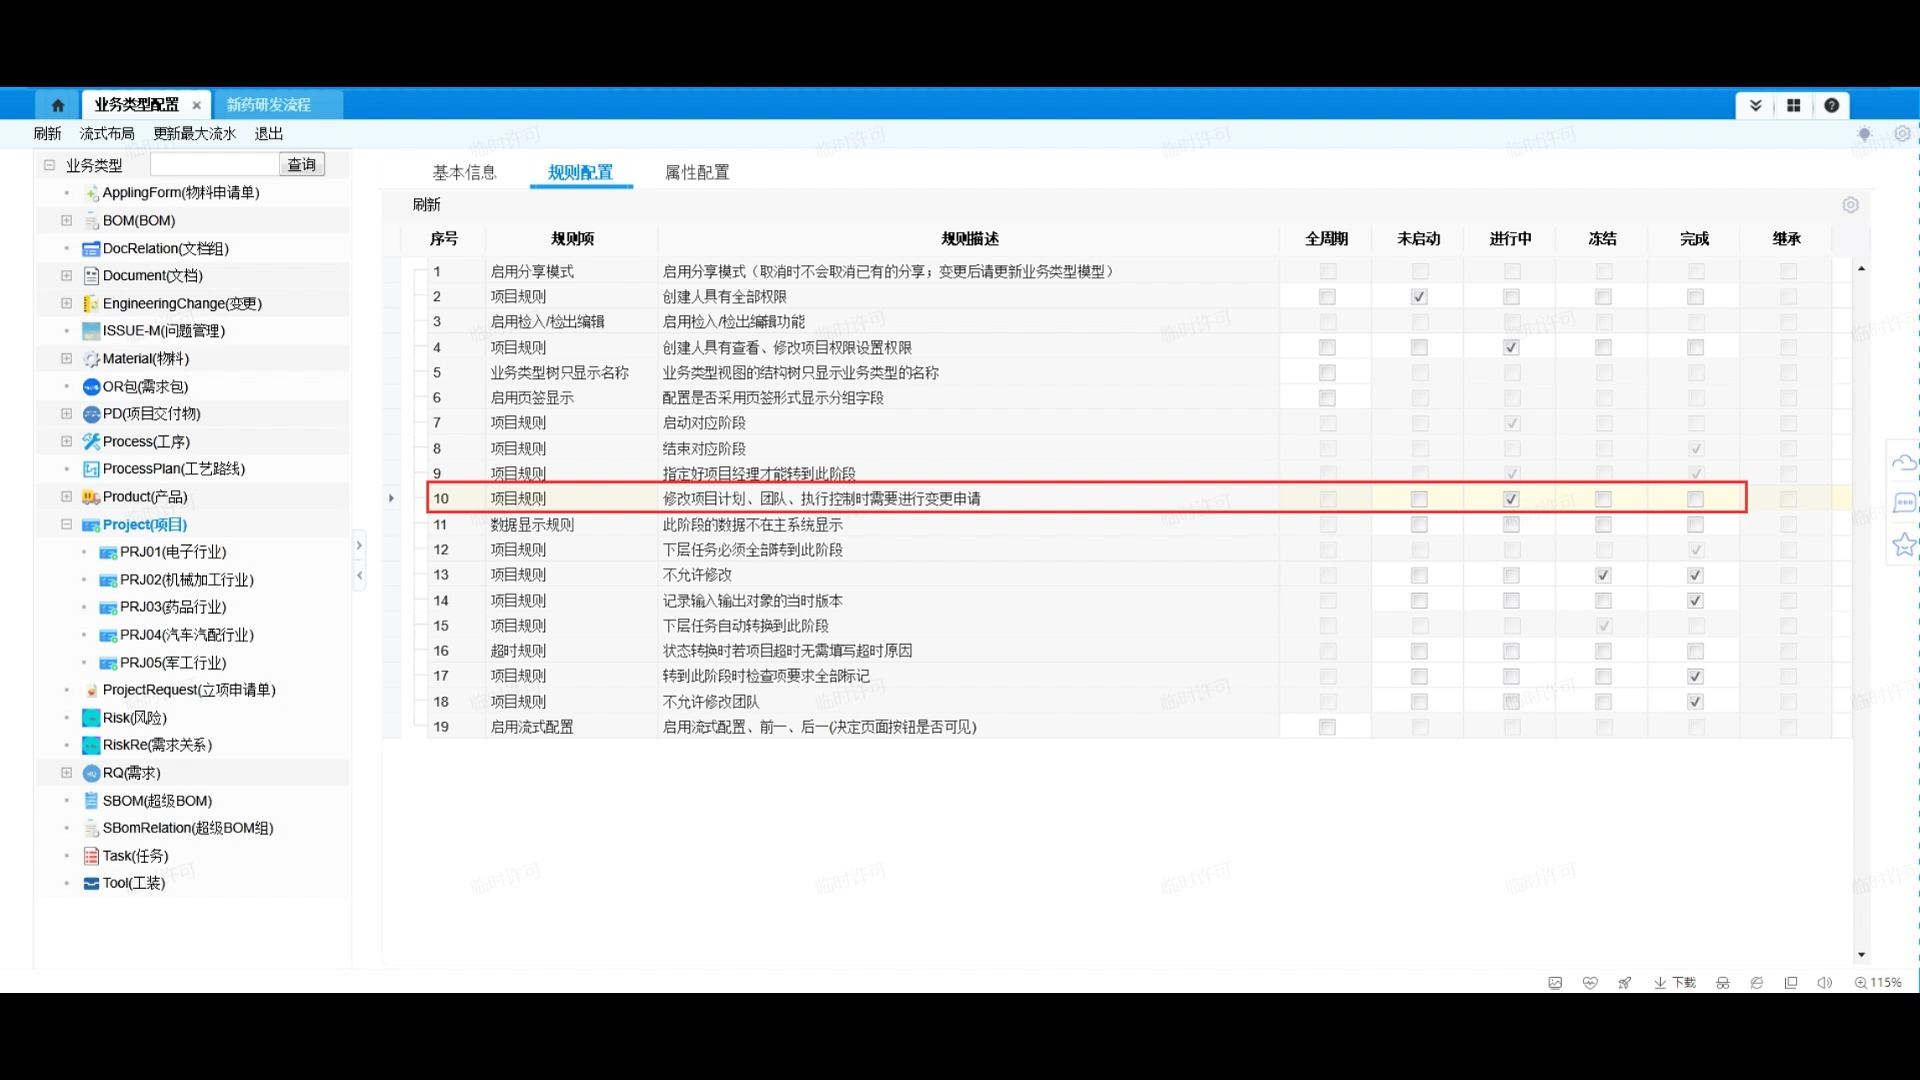Click the table scrollbar down arrow

click(x=1861, y=955)
